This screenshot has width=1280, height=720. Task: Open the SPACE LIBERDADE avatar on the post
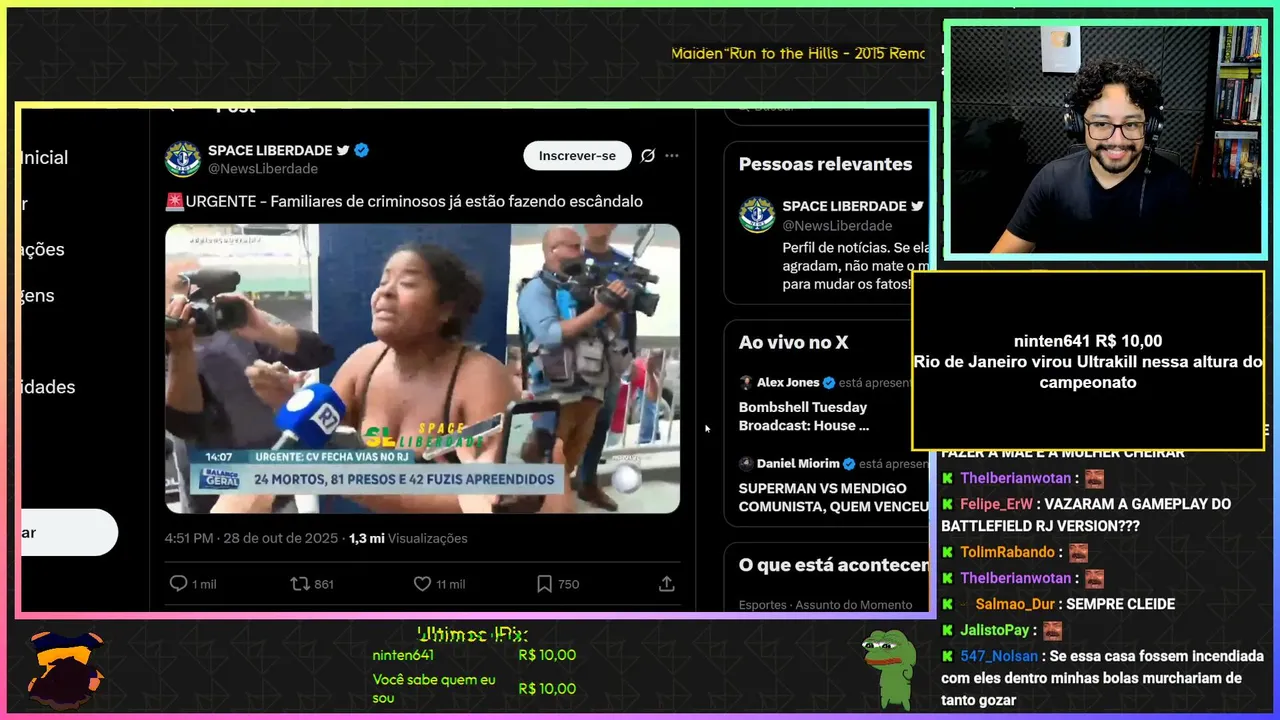click(183, 159)
